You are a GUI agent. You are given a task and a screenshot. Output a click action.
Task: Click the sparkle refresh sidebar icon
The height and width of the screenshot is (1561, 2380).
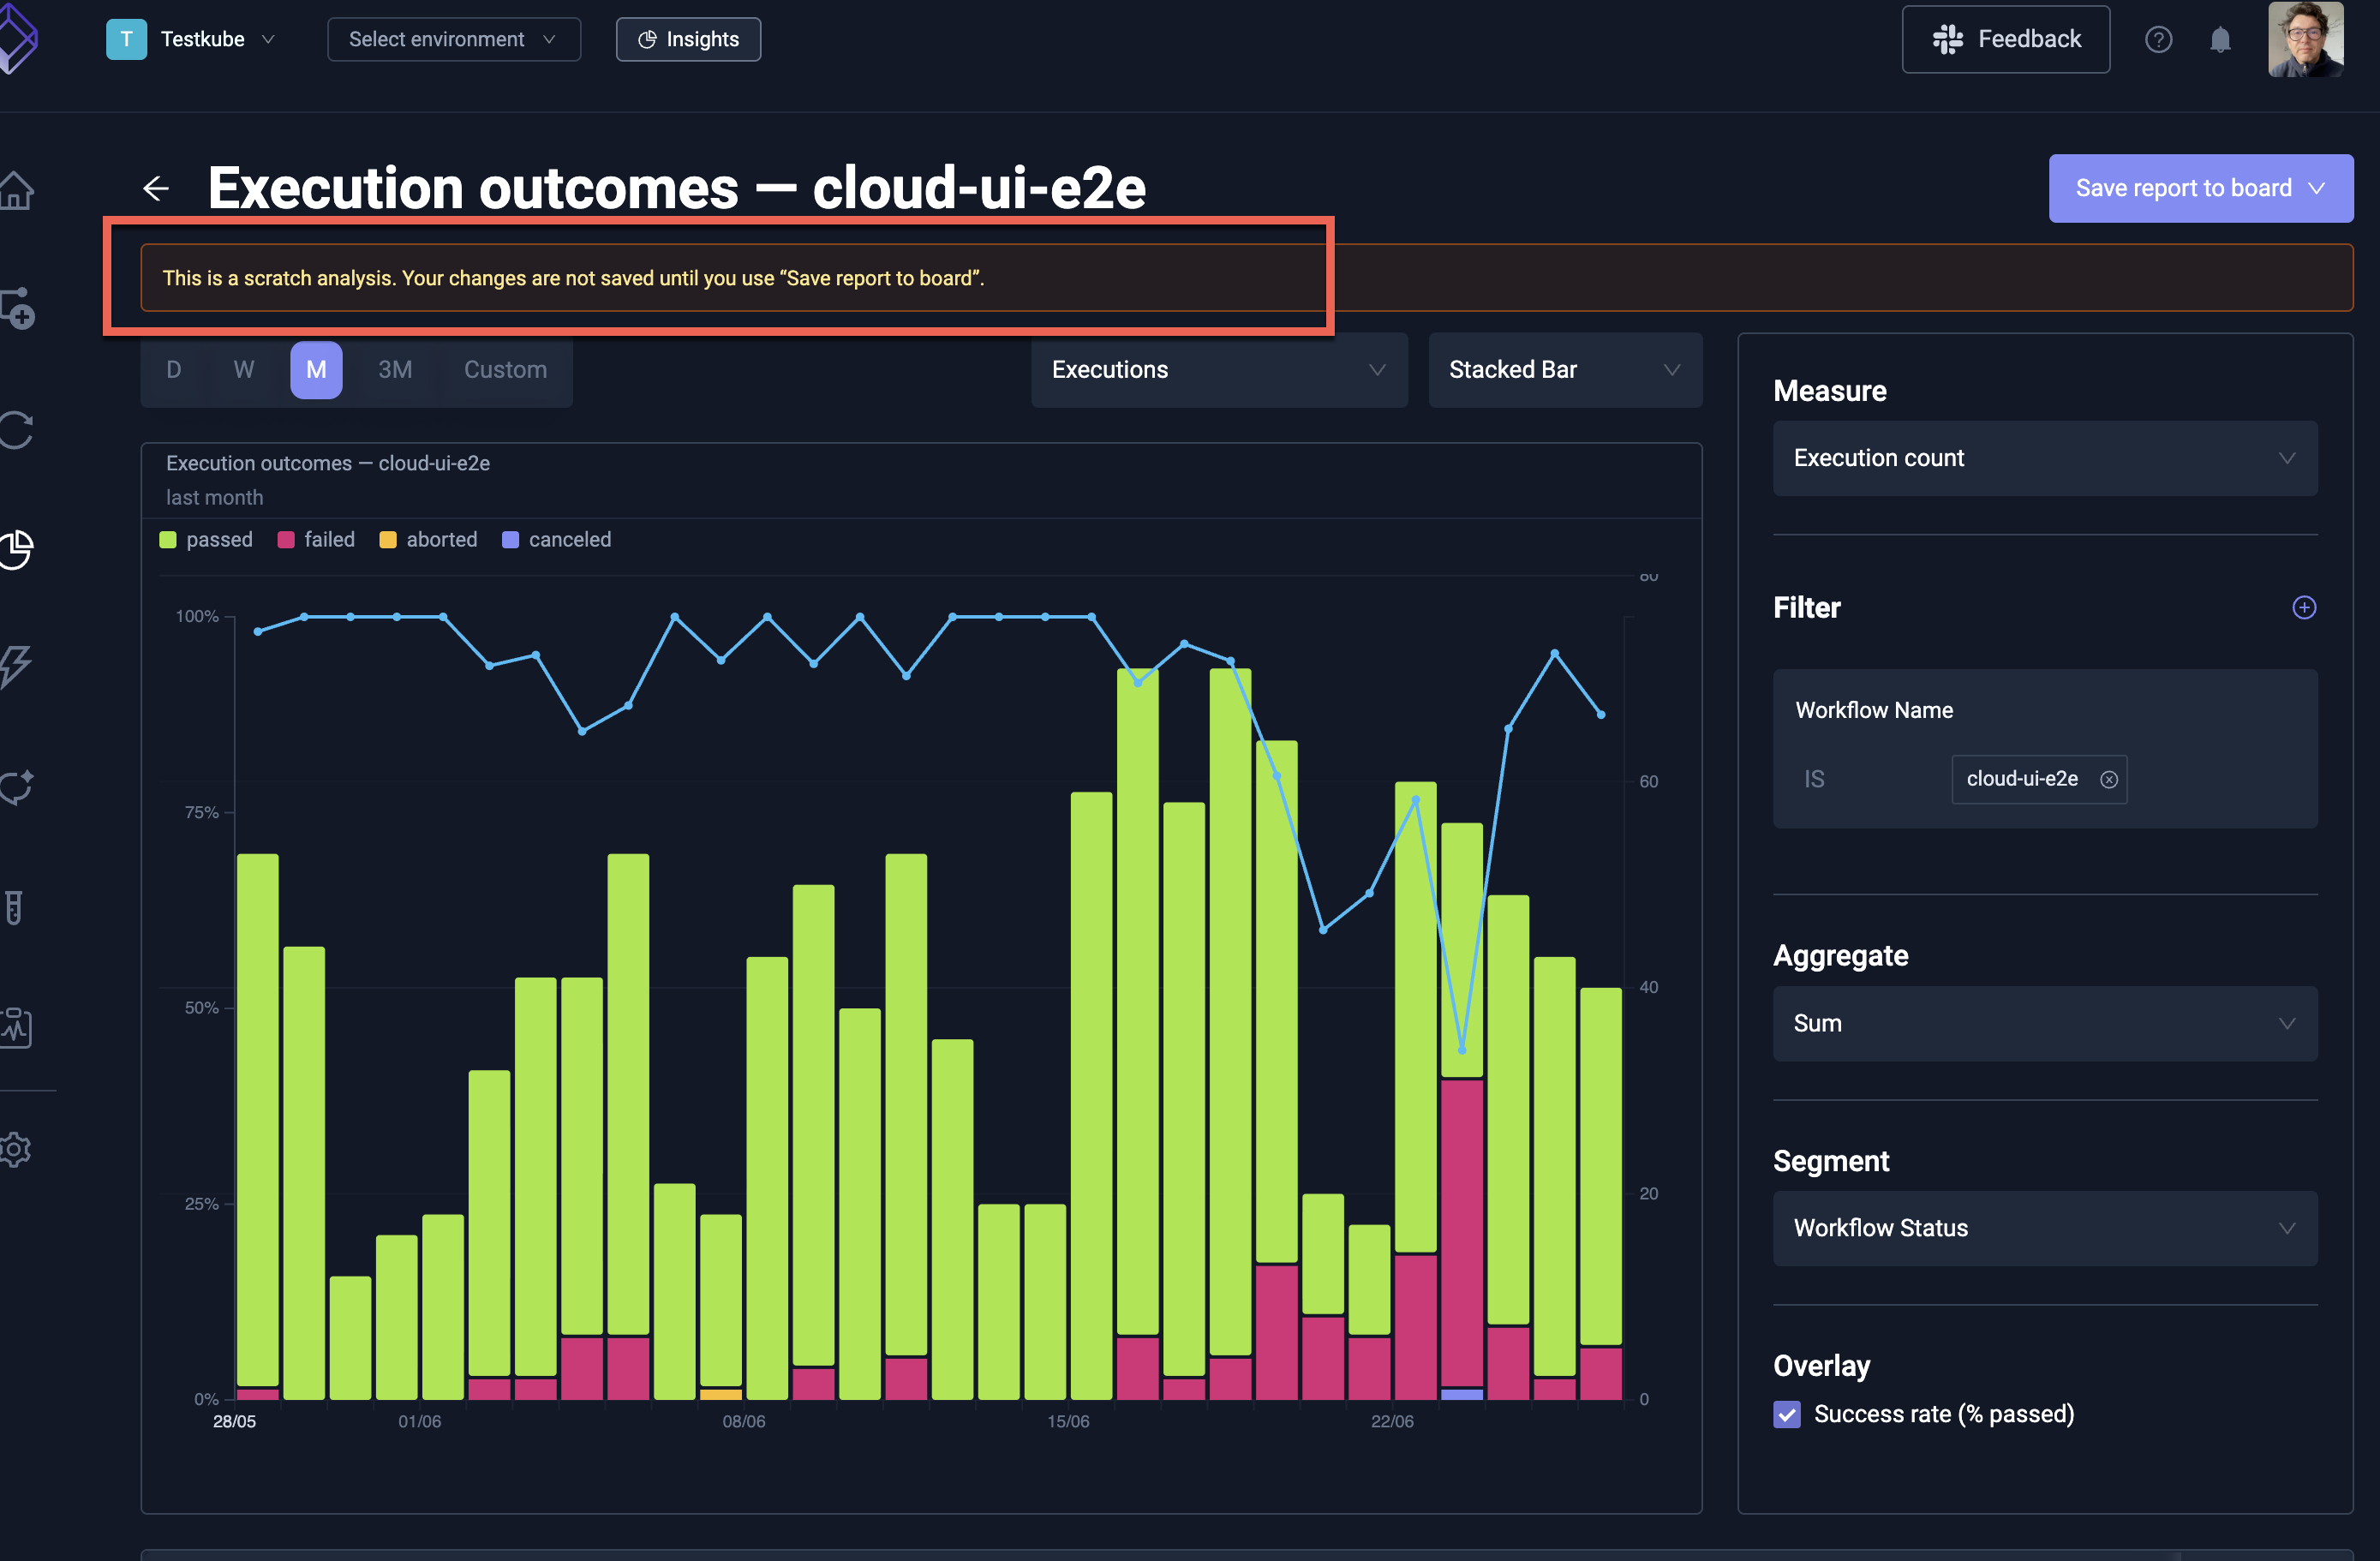tap(17, 788)
